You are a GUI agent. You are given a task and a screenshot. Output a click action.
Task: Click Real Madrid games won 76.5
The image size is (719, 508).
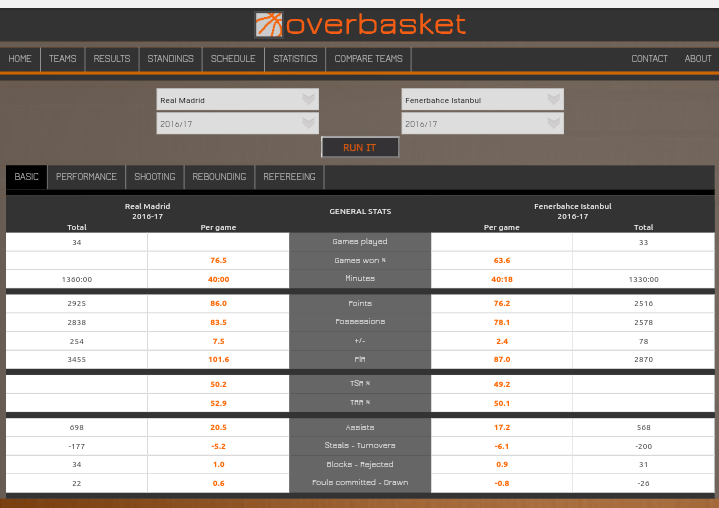pos(218,260)
